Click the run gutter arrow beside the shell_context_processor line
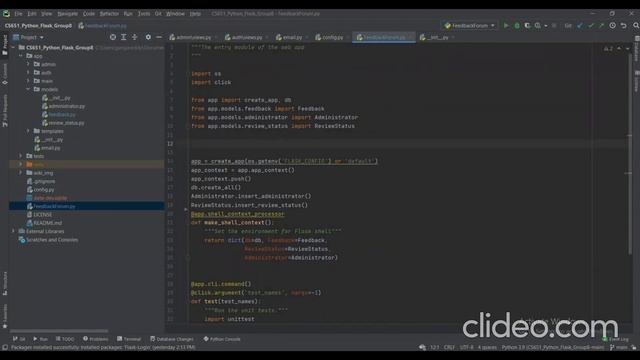 (x=186, y=209)
